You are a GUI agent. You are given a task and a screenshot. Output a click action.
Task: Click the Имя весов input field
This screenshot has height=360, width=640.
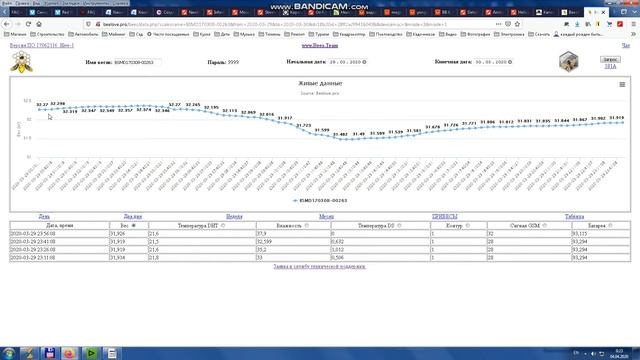click(137, 62)
